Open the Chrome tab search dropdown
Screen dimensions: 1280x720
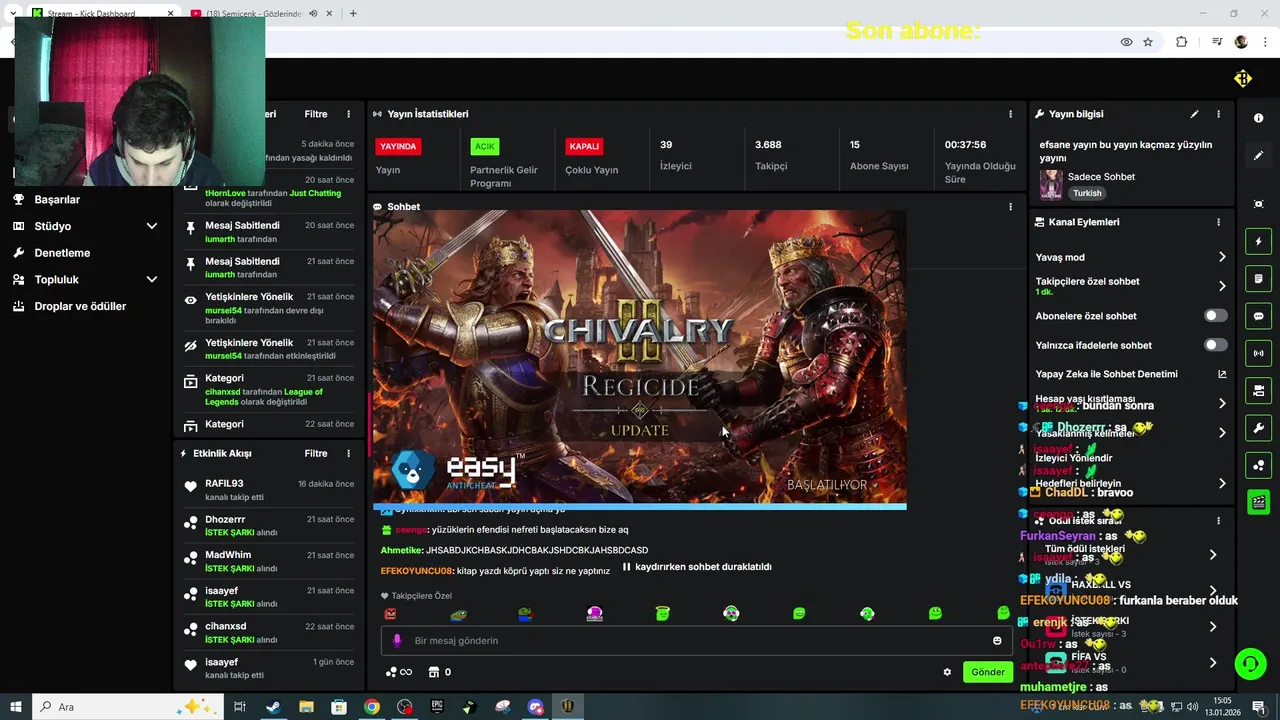click(11, 14)
